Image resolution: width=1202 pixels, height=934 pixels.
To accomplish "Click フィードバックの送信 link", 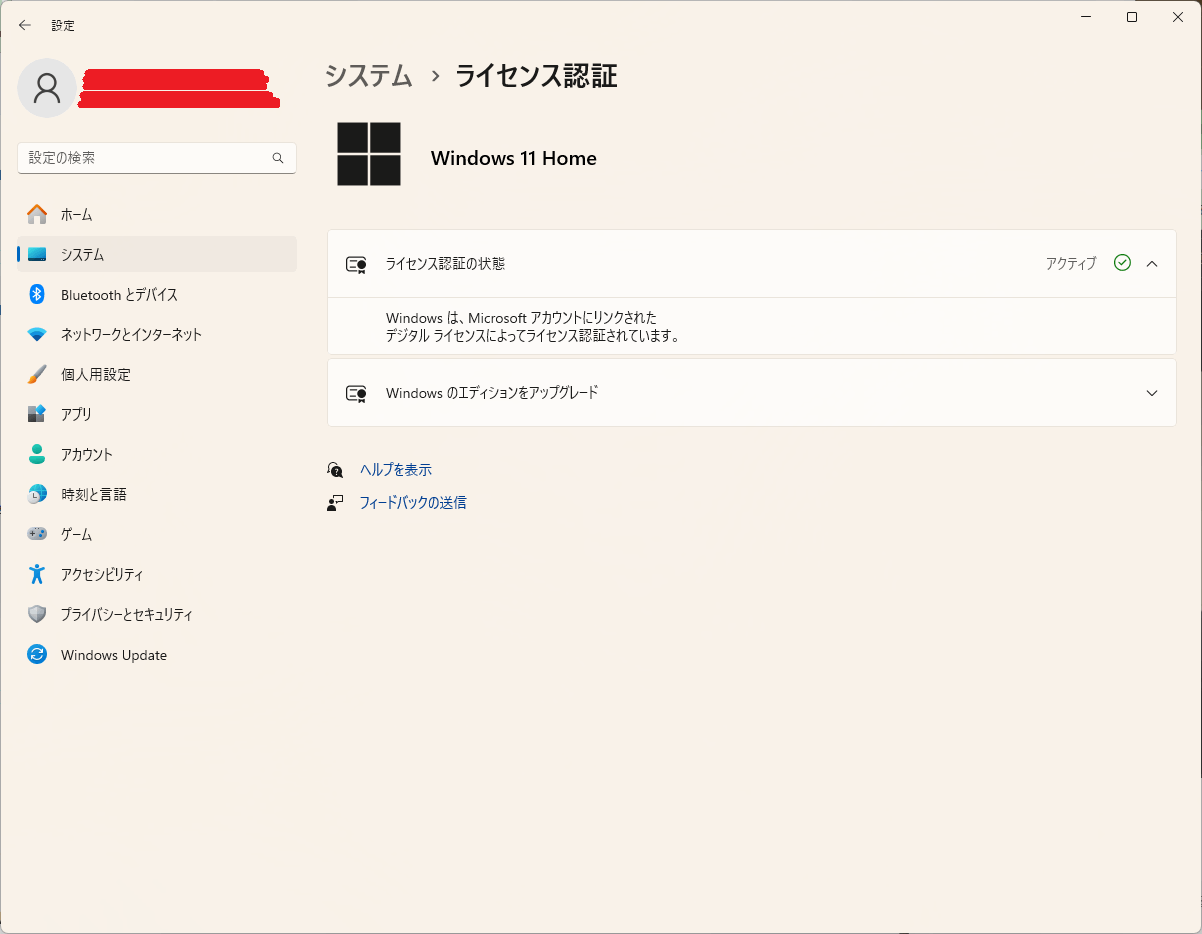I will pyautogui.click(x=413, y=503).
